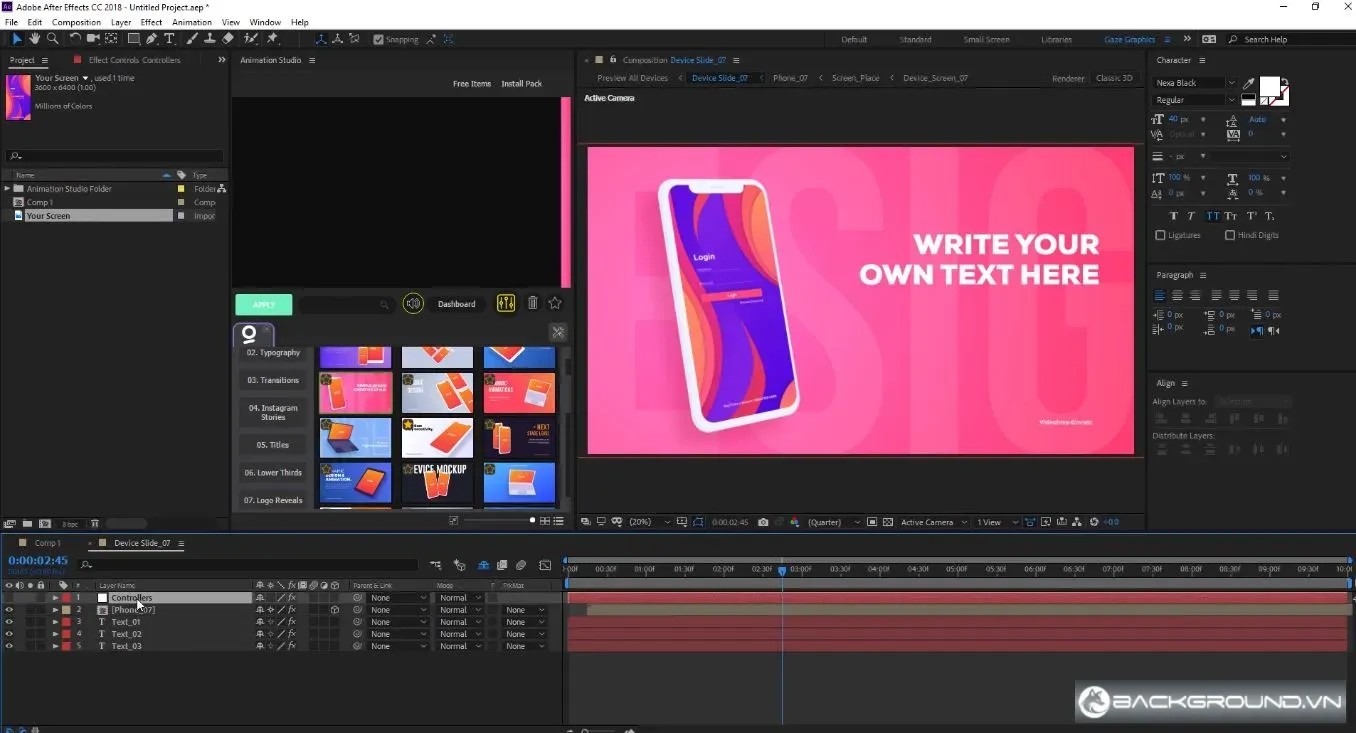The height and width of the screenshot is (733, 1356).
Task: Open the 03. Transitions category
Action: click(273, 380)
